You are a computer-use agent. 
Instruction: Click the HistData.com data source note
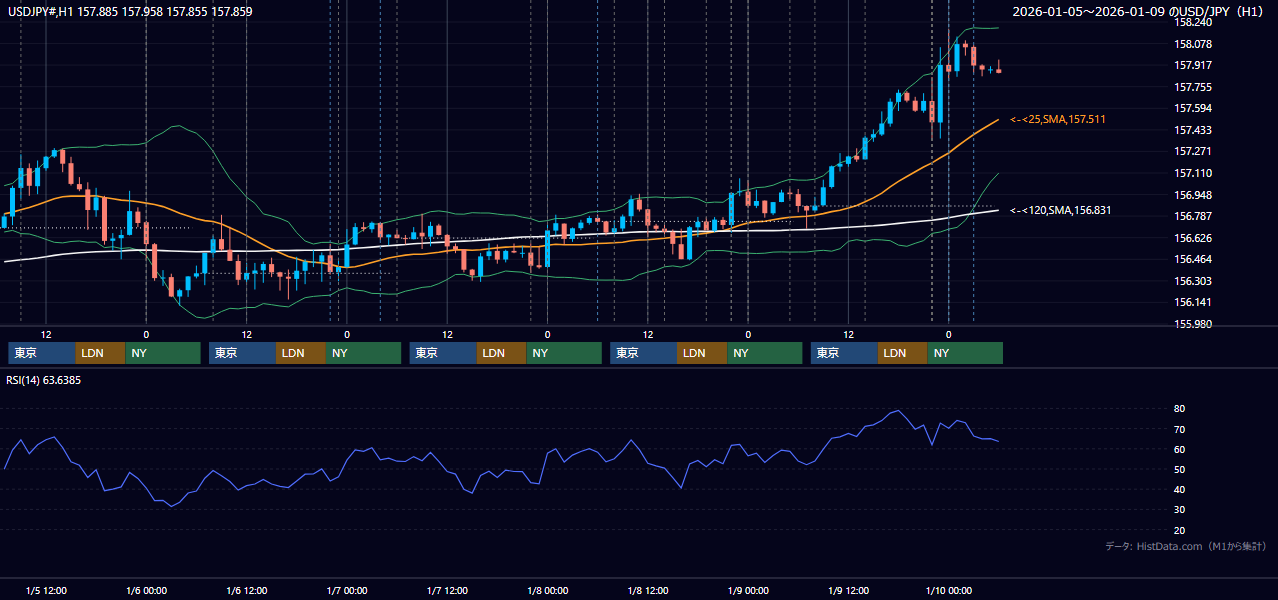click(1186, 546)
